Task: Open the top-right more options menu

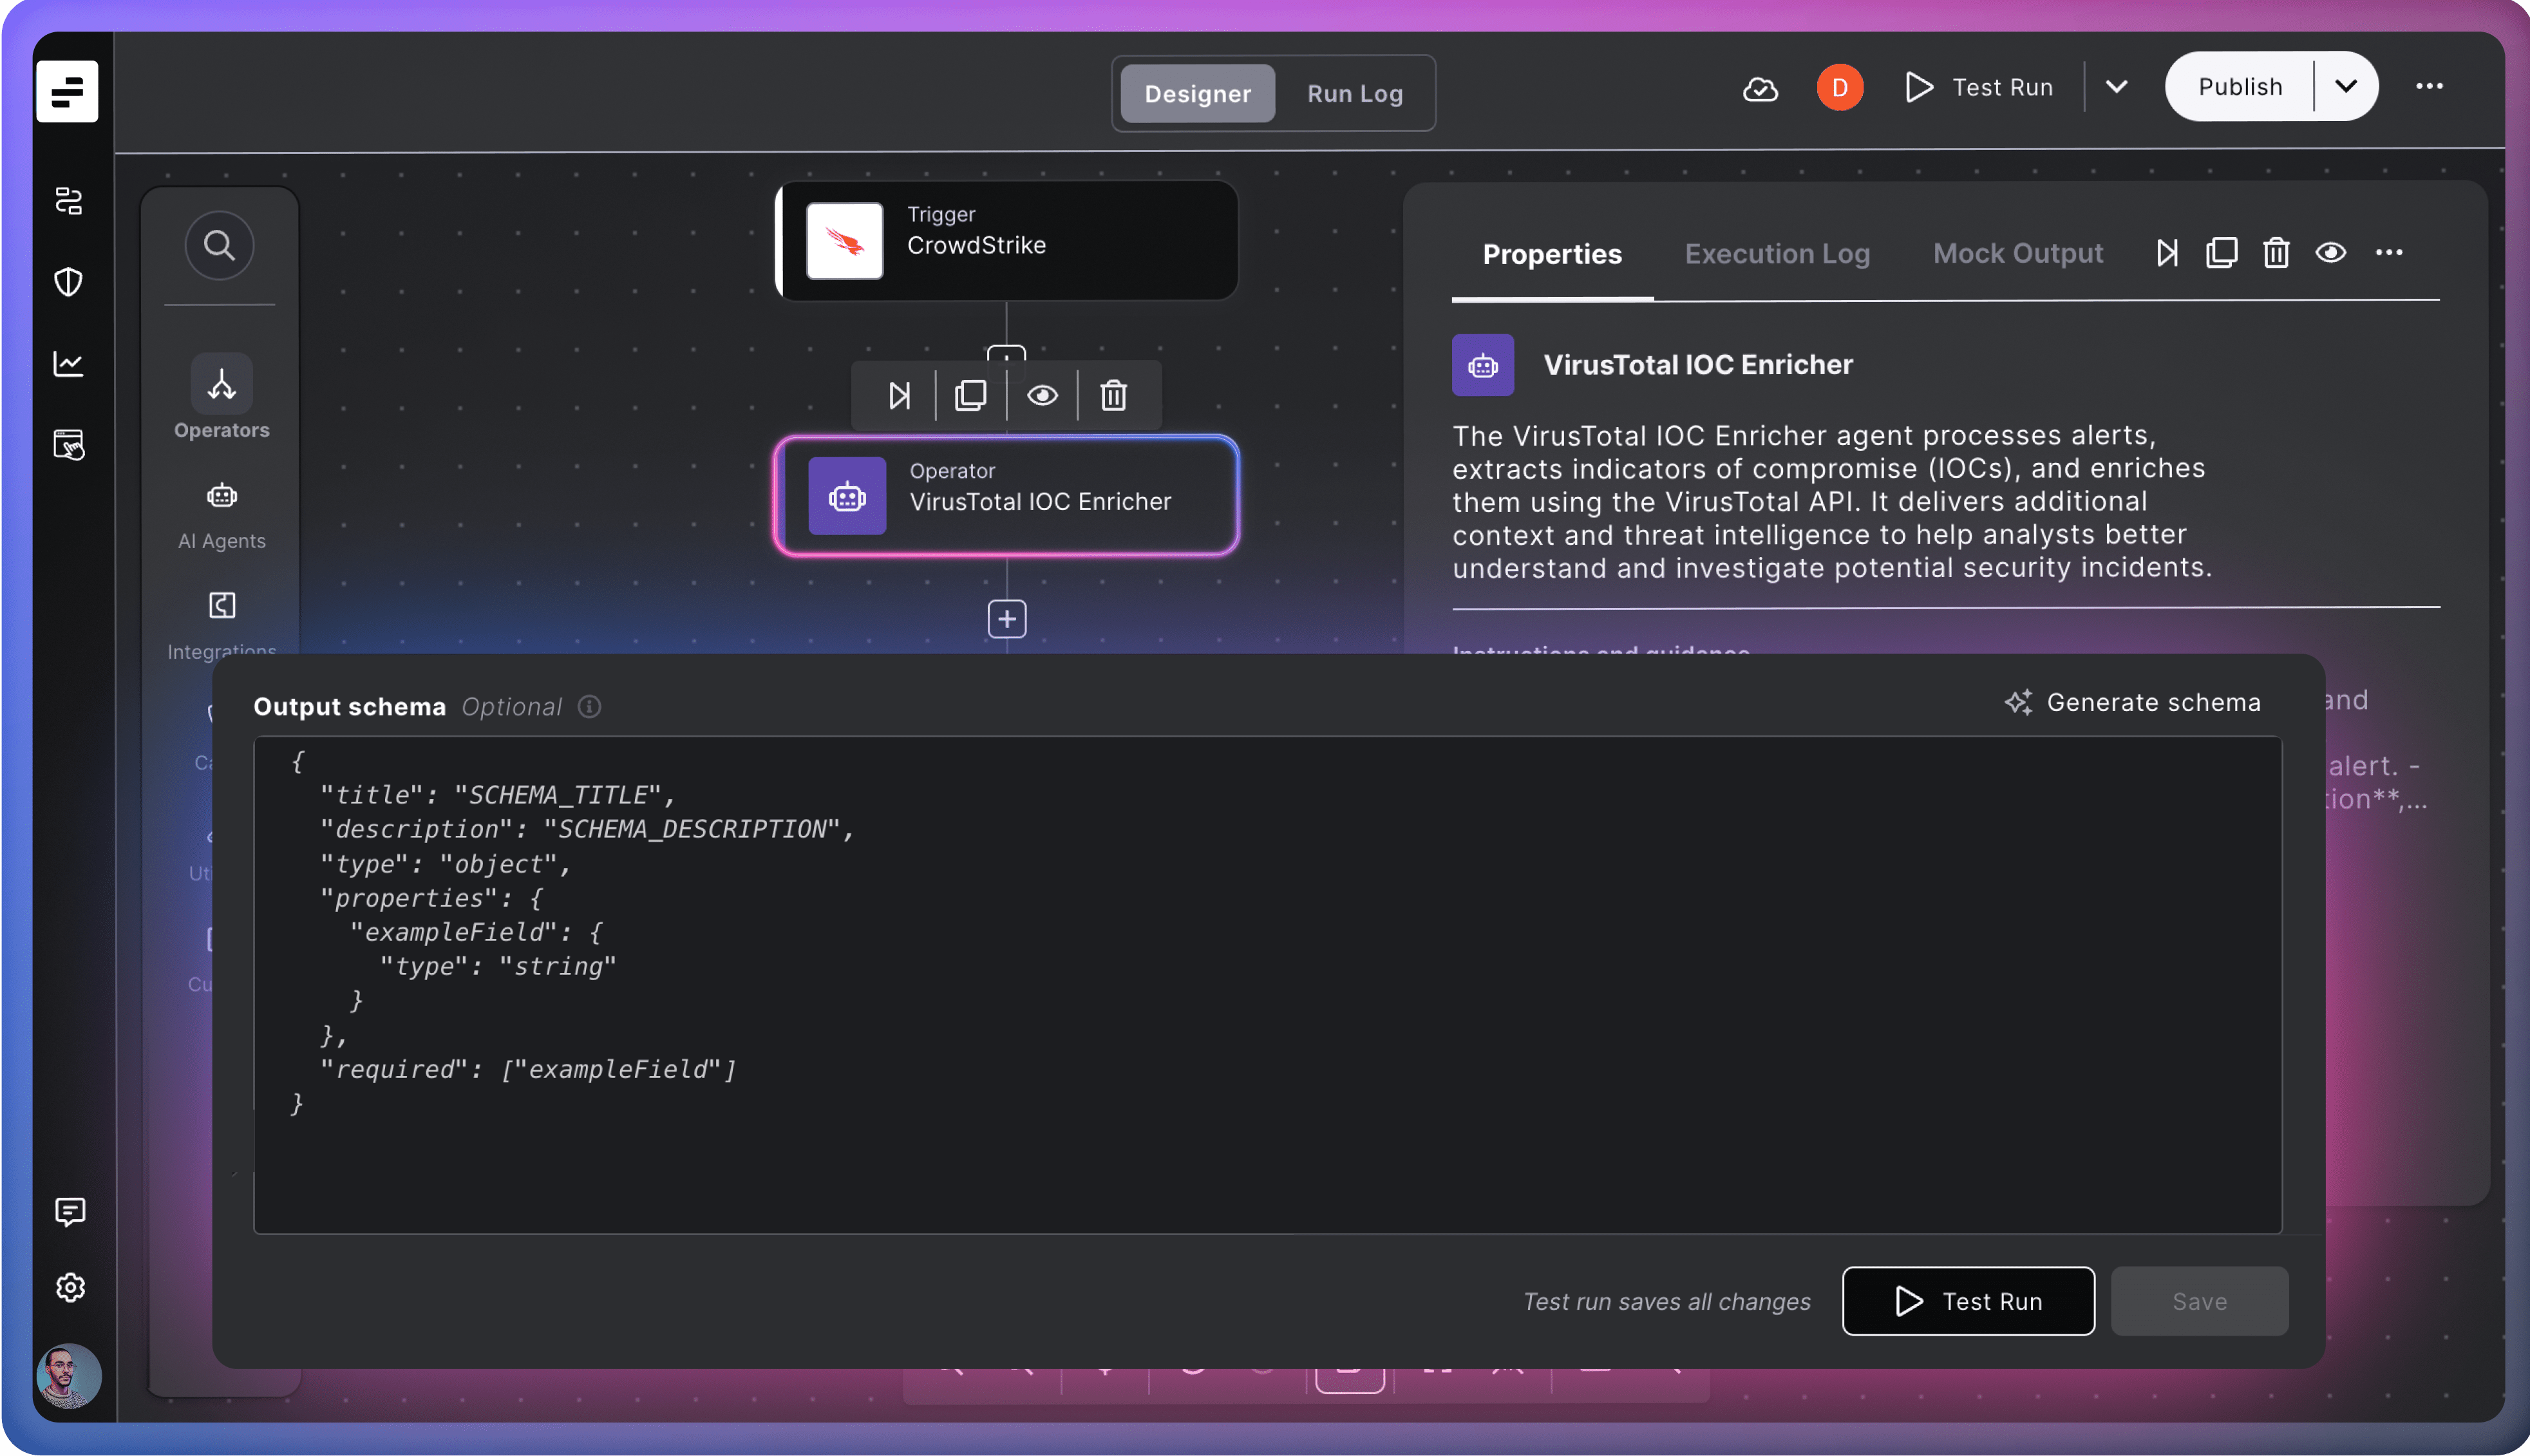Action: [x=2429, y=87]
